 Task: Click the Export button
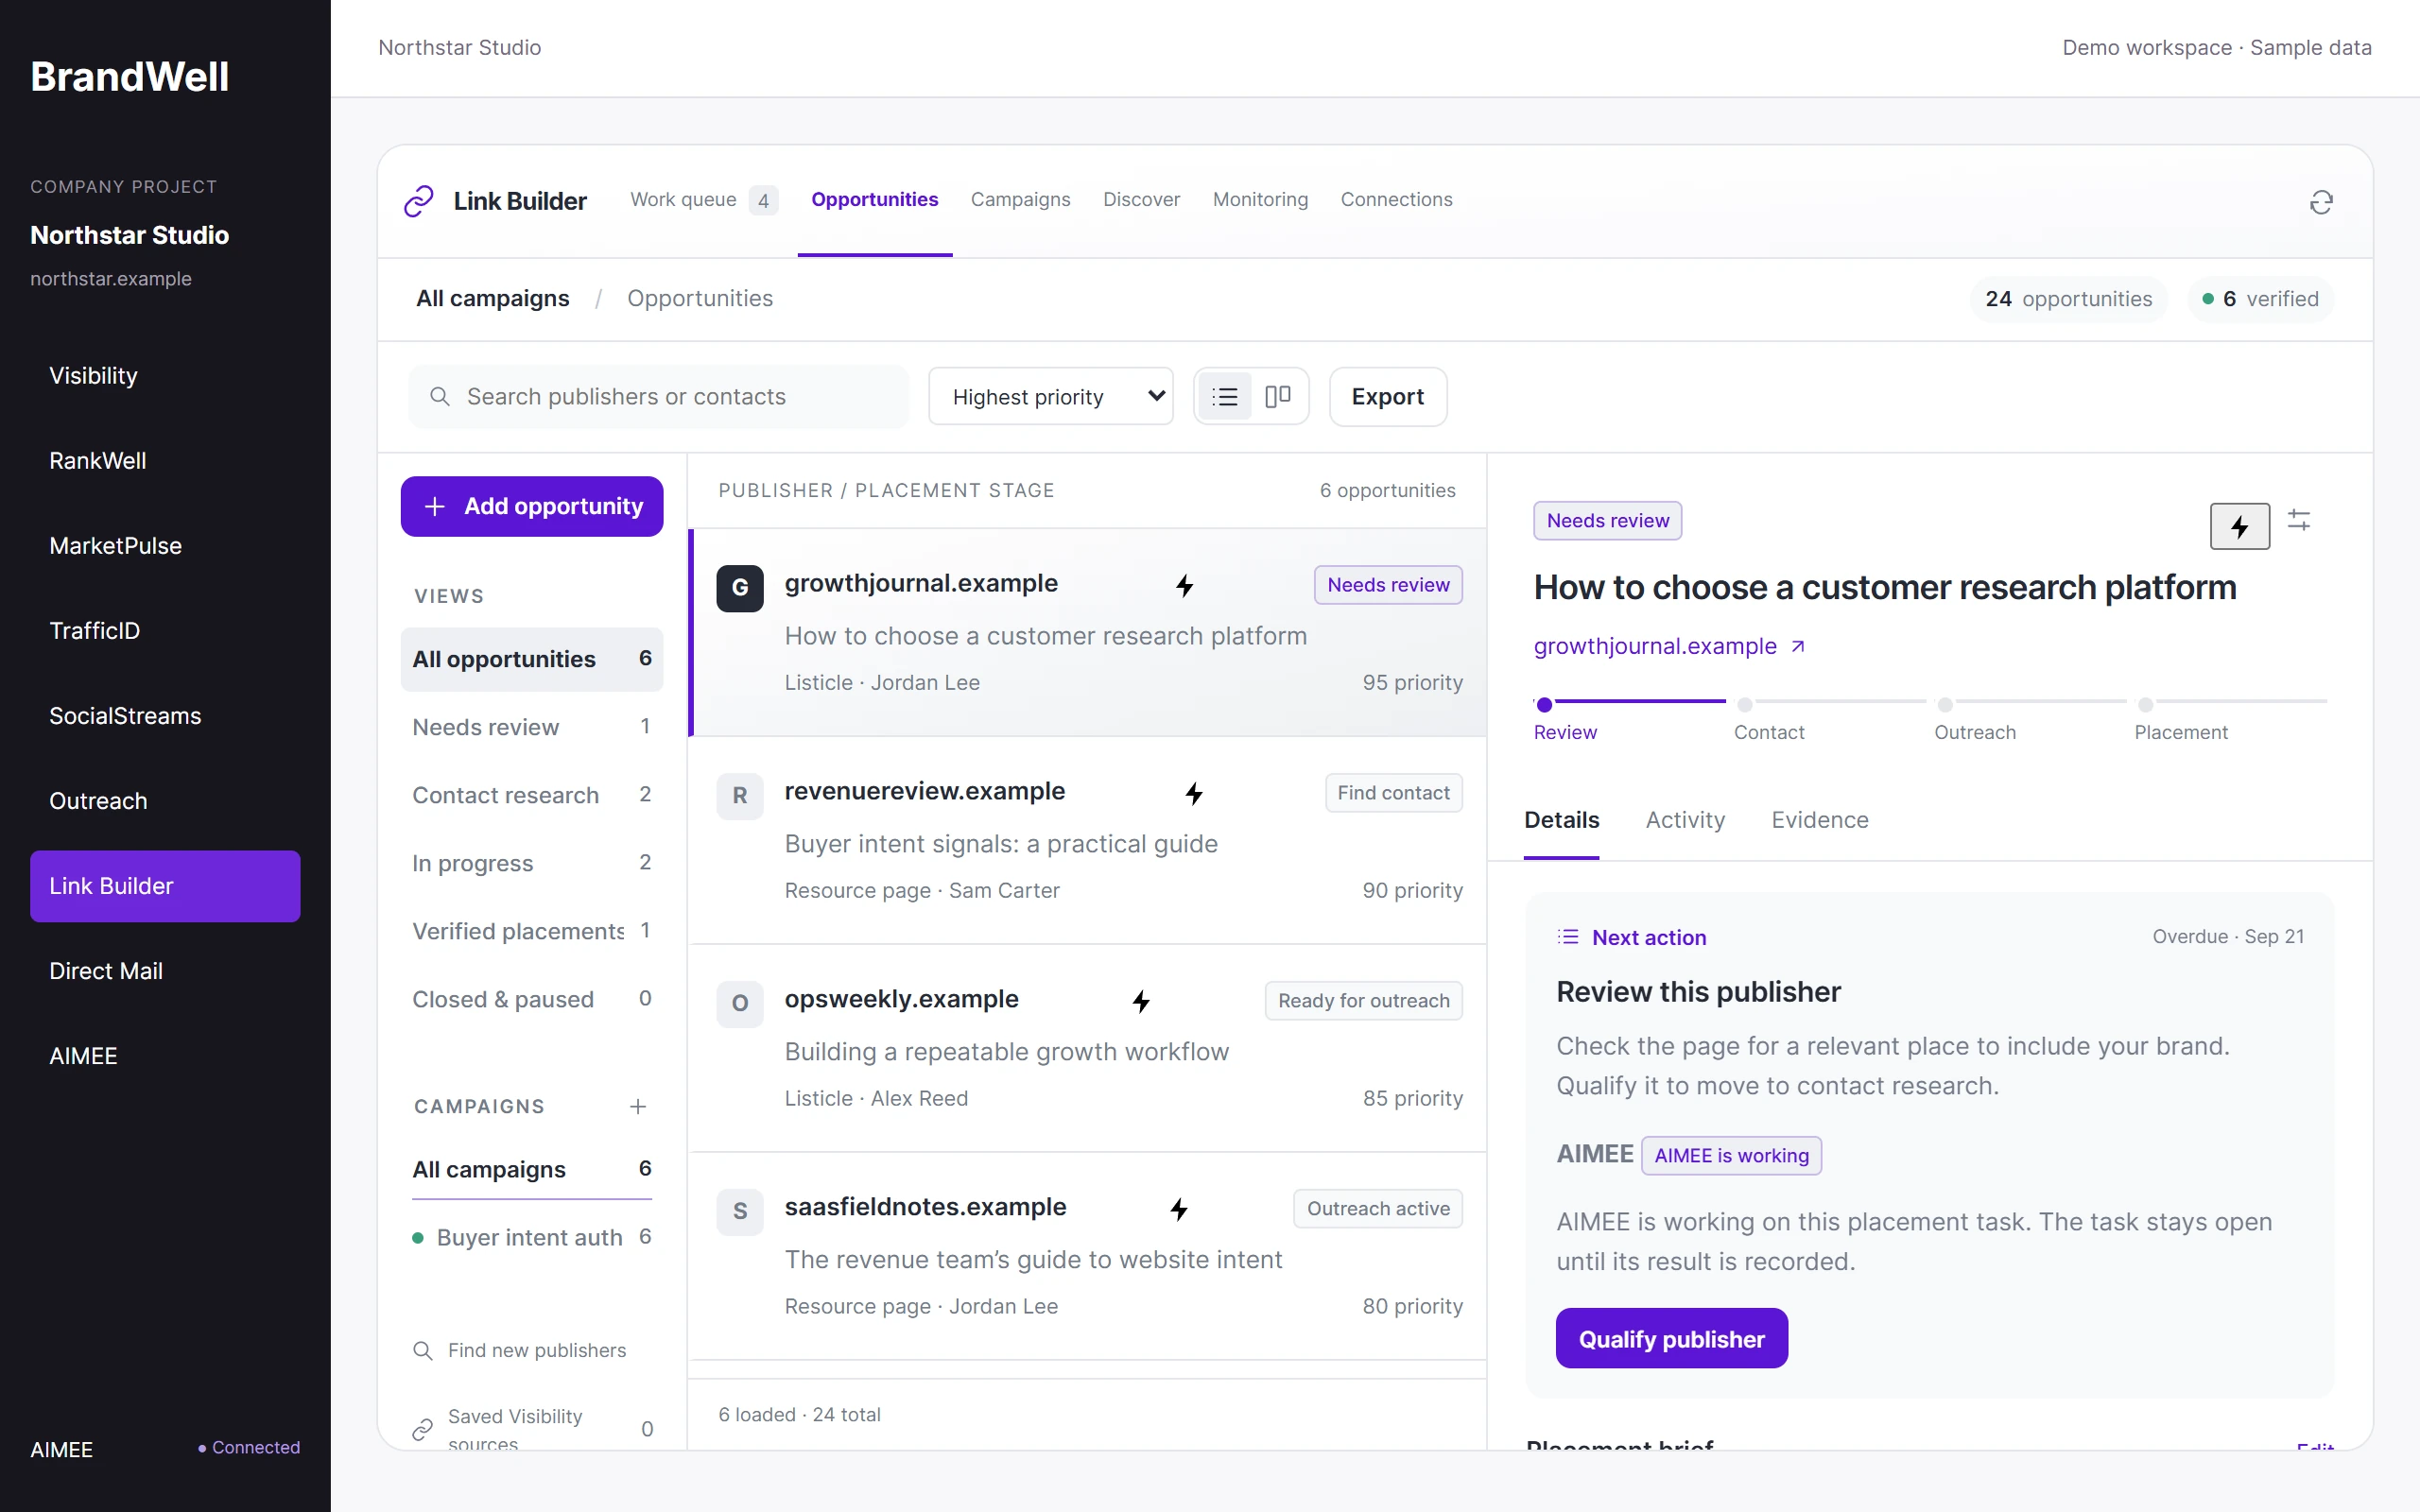pos(1388,397)
